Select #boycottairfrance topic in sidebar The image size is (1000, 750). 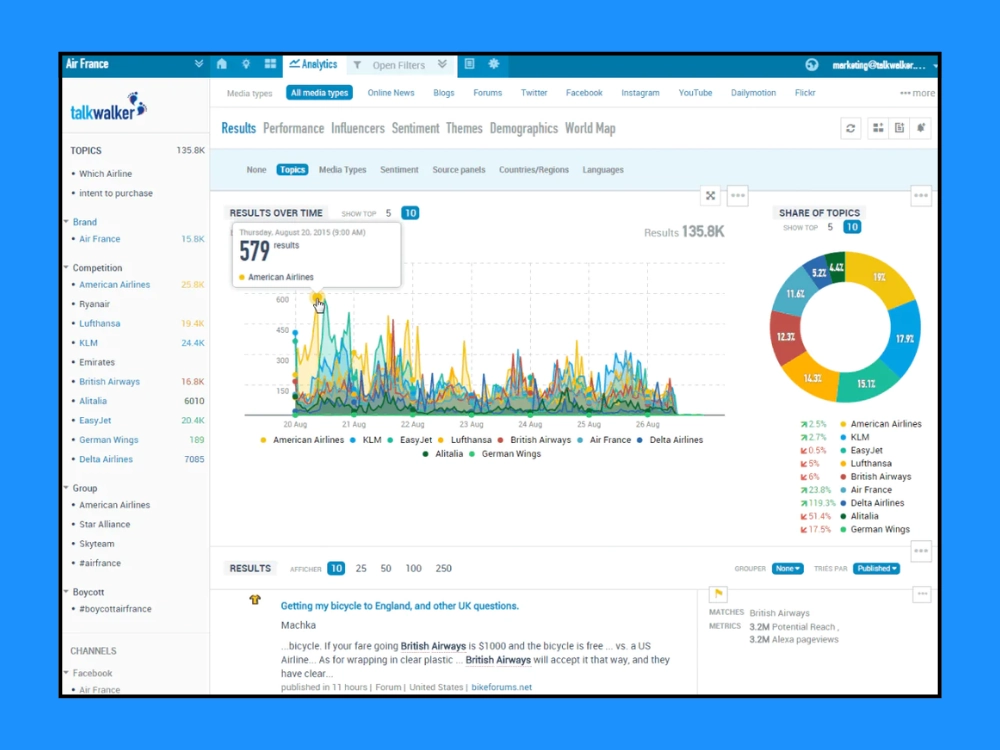click(x=115, y=608)
